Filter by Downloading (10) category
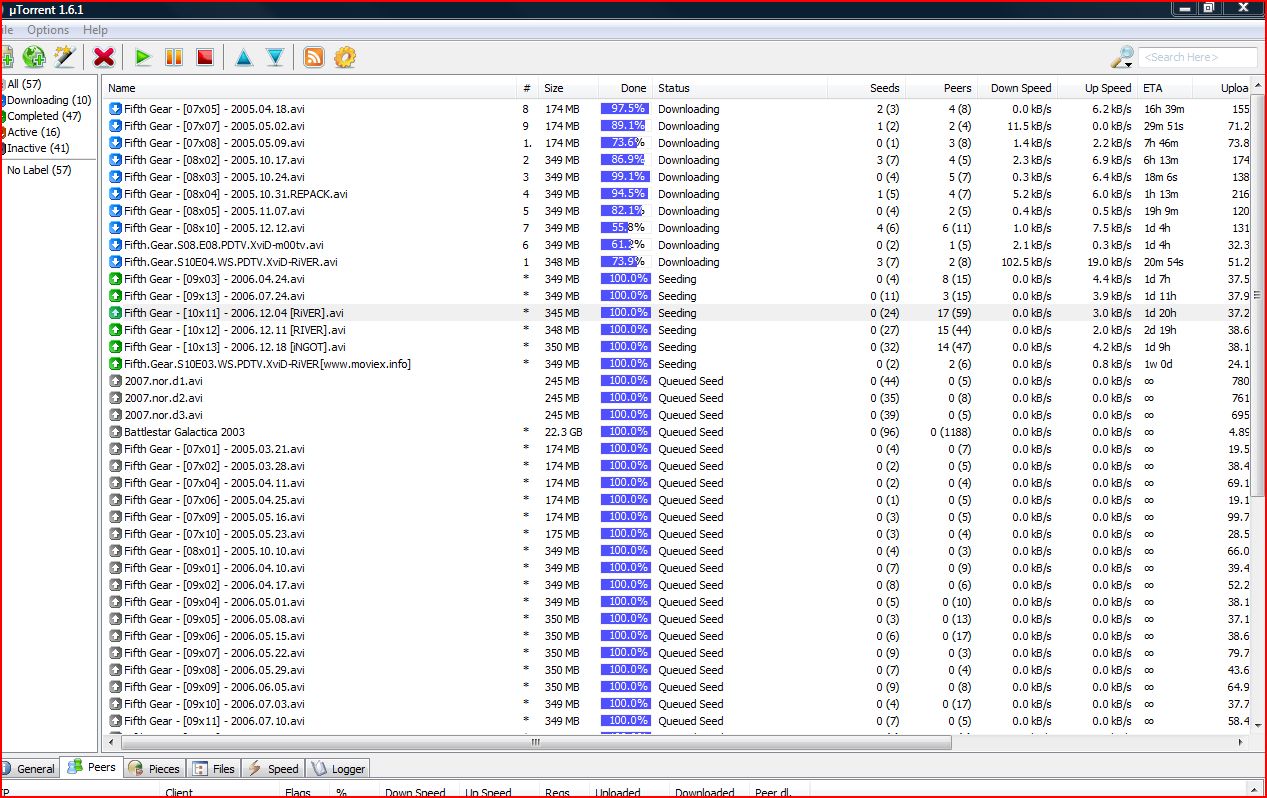This screenshot has height=798, width=1267. coord(49,100)
